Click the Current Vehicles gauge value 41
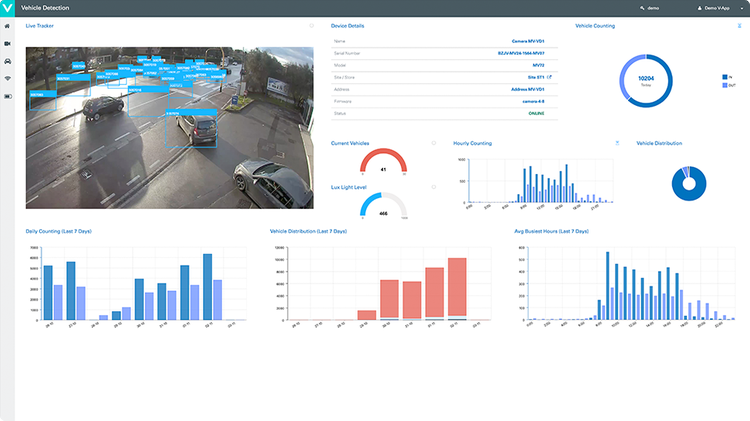This screenshot has width=750, height=421. pos(383,169)
